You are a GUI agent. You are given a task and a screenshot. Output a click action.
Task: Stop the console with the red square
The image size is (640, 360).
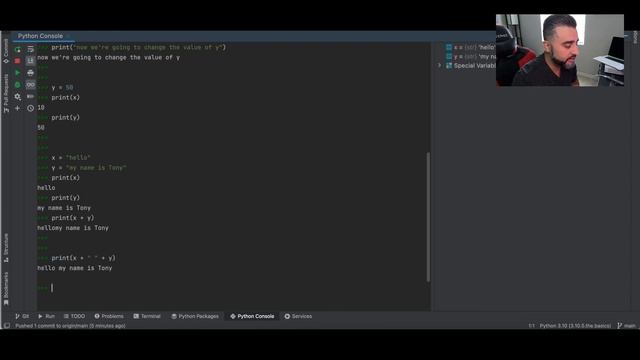pyautogui.click(x=18, y=61)
